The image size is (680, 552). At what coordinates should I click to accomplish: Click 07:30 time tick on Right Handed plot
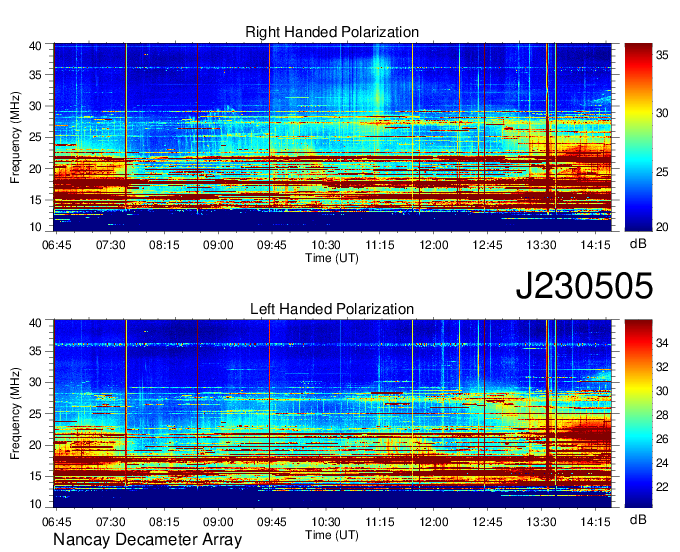point(111,245)
